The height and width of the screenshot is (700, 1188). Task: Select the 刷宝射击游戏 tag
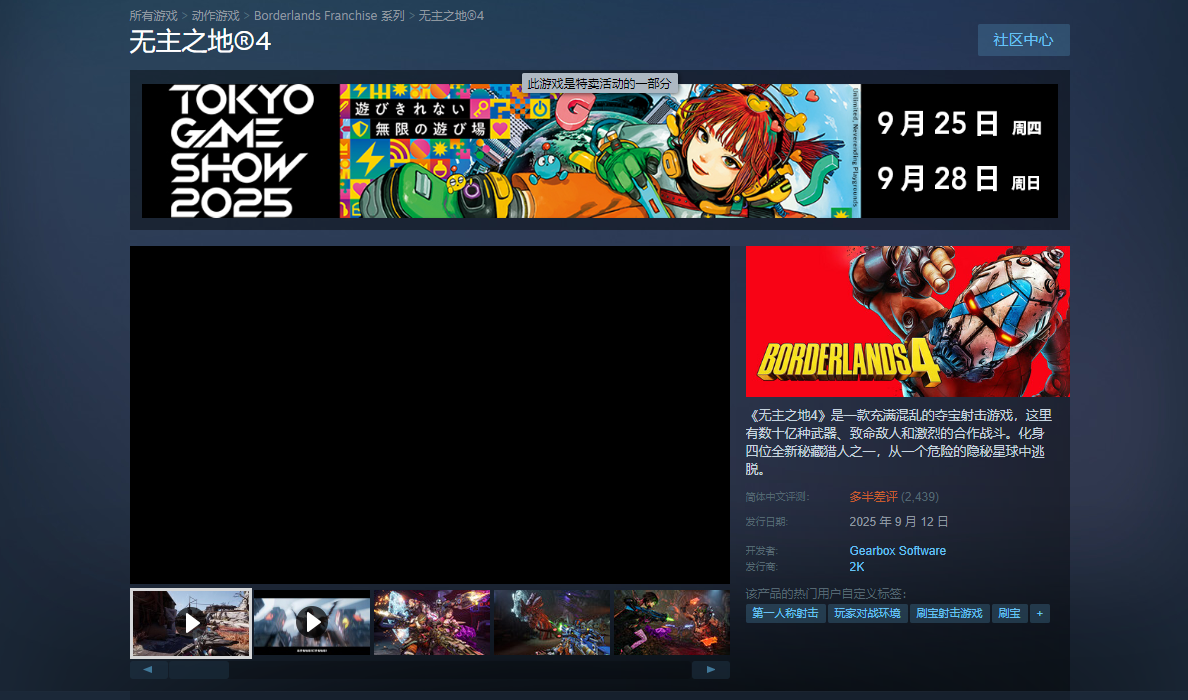[949, 614]
